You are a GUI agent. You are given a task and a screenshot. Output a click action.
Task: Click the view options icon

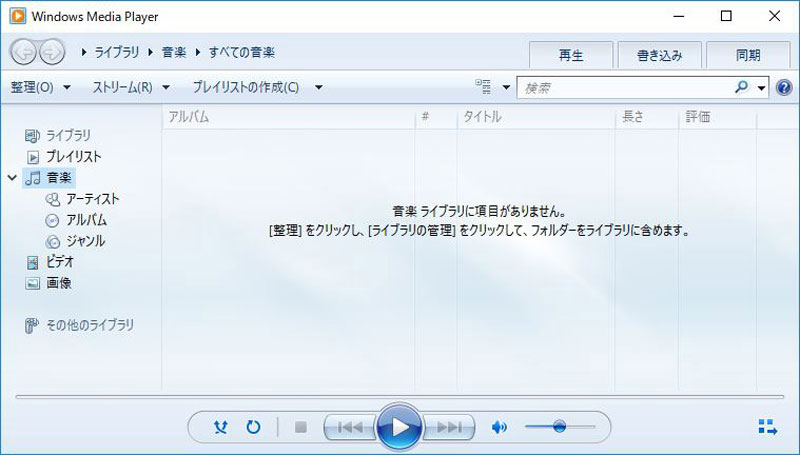[483, 87]
